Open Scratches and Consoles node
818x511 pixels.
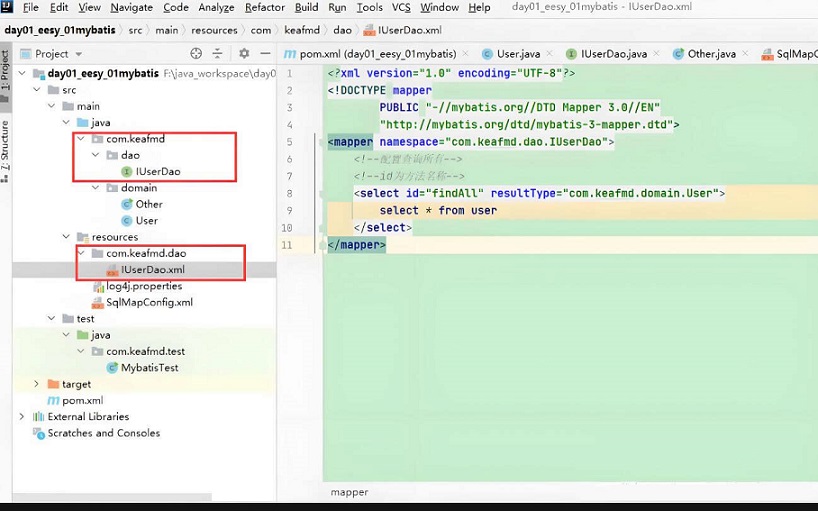point(103,433)
